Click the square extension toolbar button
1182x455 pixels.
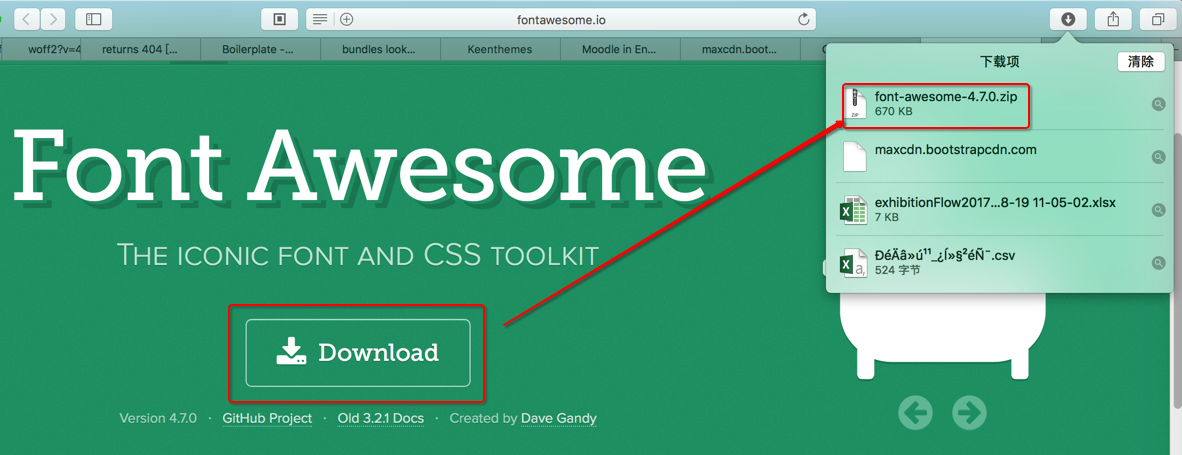pos(280,19)
